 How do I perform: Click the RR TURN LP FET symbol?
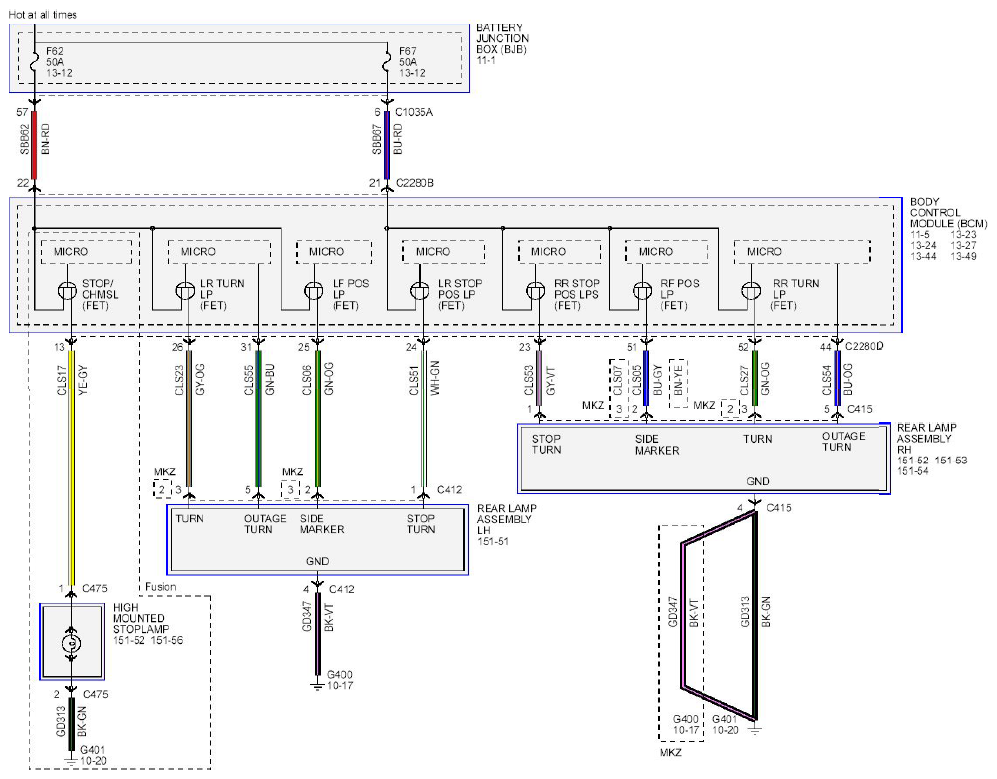tap(751, 291)
